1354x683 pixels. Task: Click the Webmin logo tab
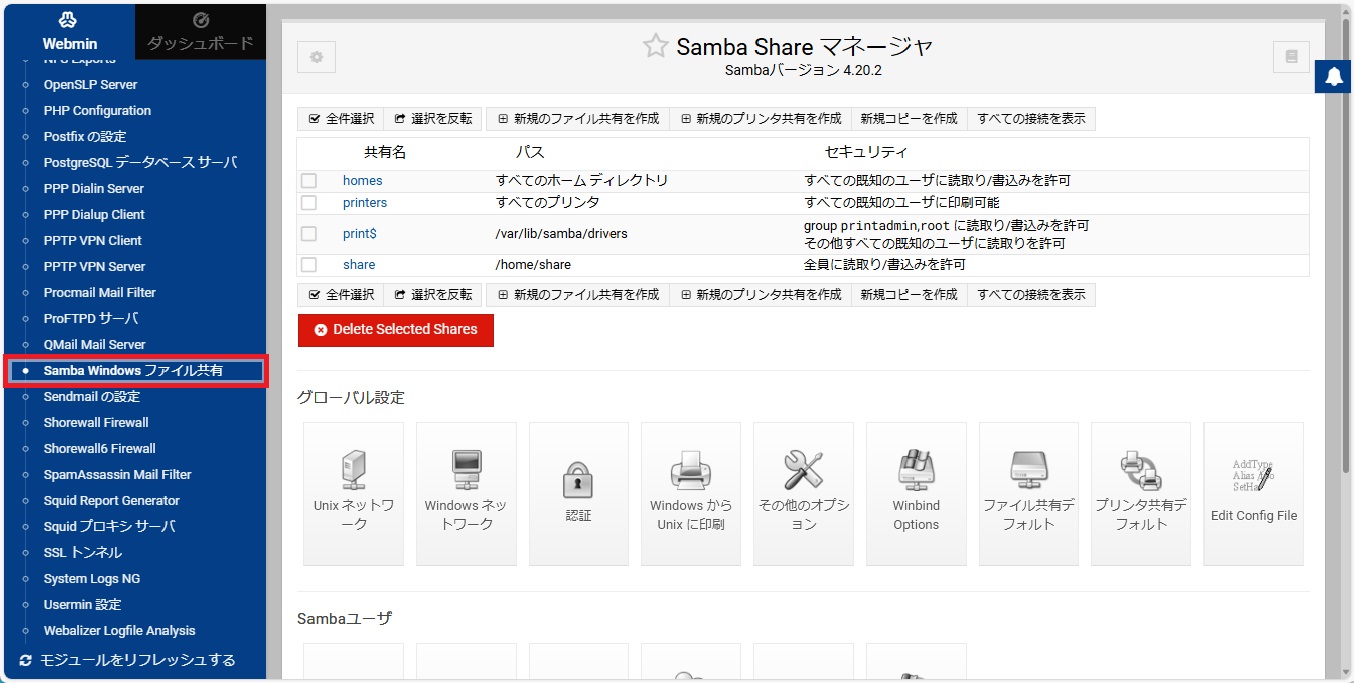(x=69, y=32)
